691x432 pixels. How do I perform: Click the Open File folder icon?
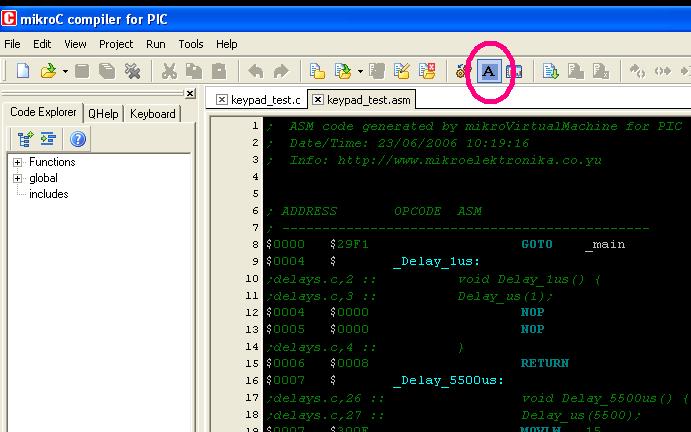(x=48, y=71)
